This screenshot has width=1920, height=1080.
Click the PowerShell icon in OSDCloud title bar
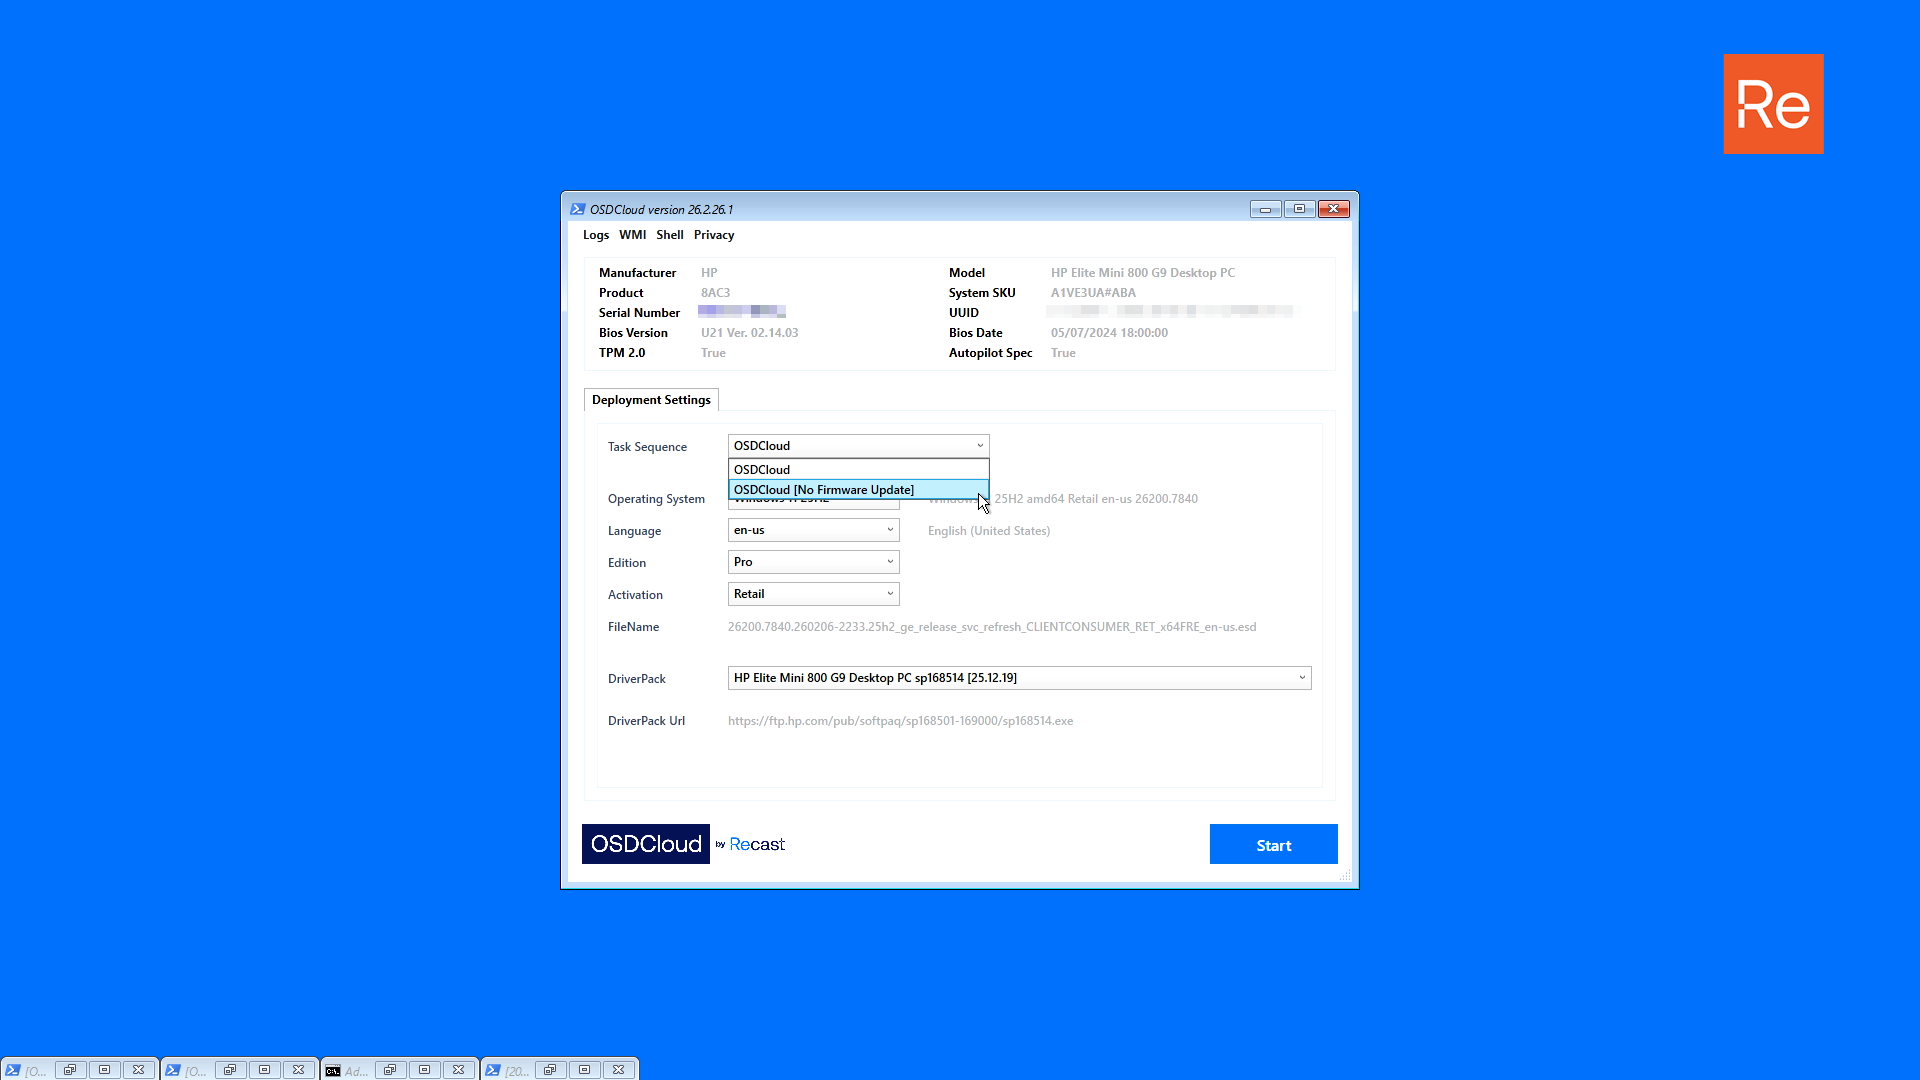coord(577,209)
